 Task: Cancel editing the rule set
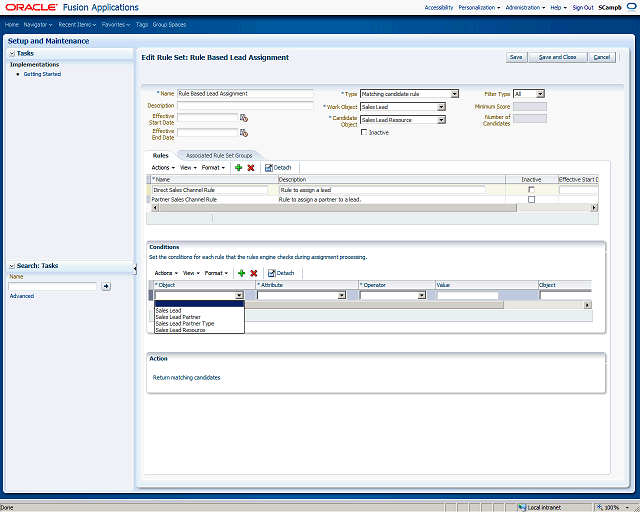[x=602, y=57]
